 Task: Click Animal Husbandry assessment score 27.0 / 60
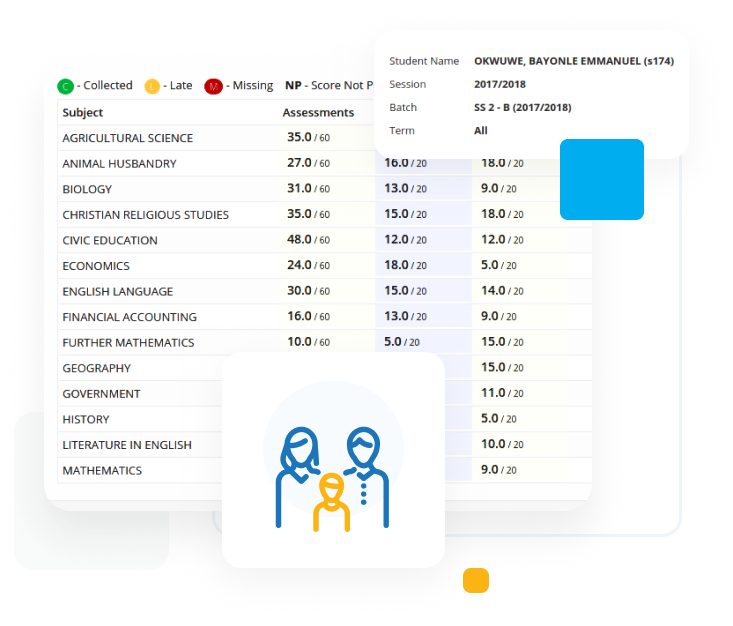(x=309, y=163)
